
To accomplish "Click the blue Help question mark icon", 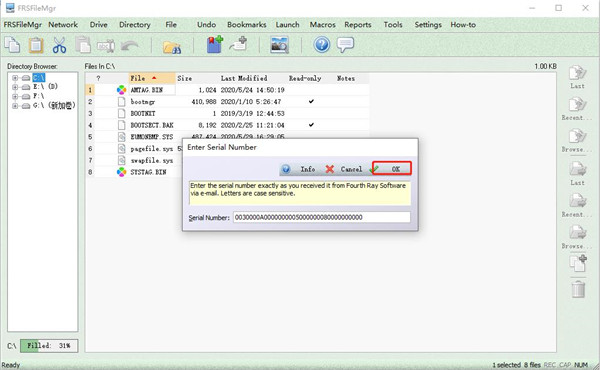I will [x=322, y=45].
